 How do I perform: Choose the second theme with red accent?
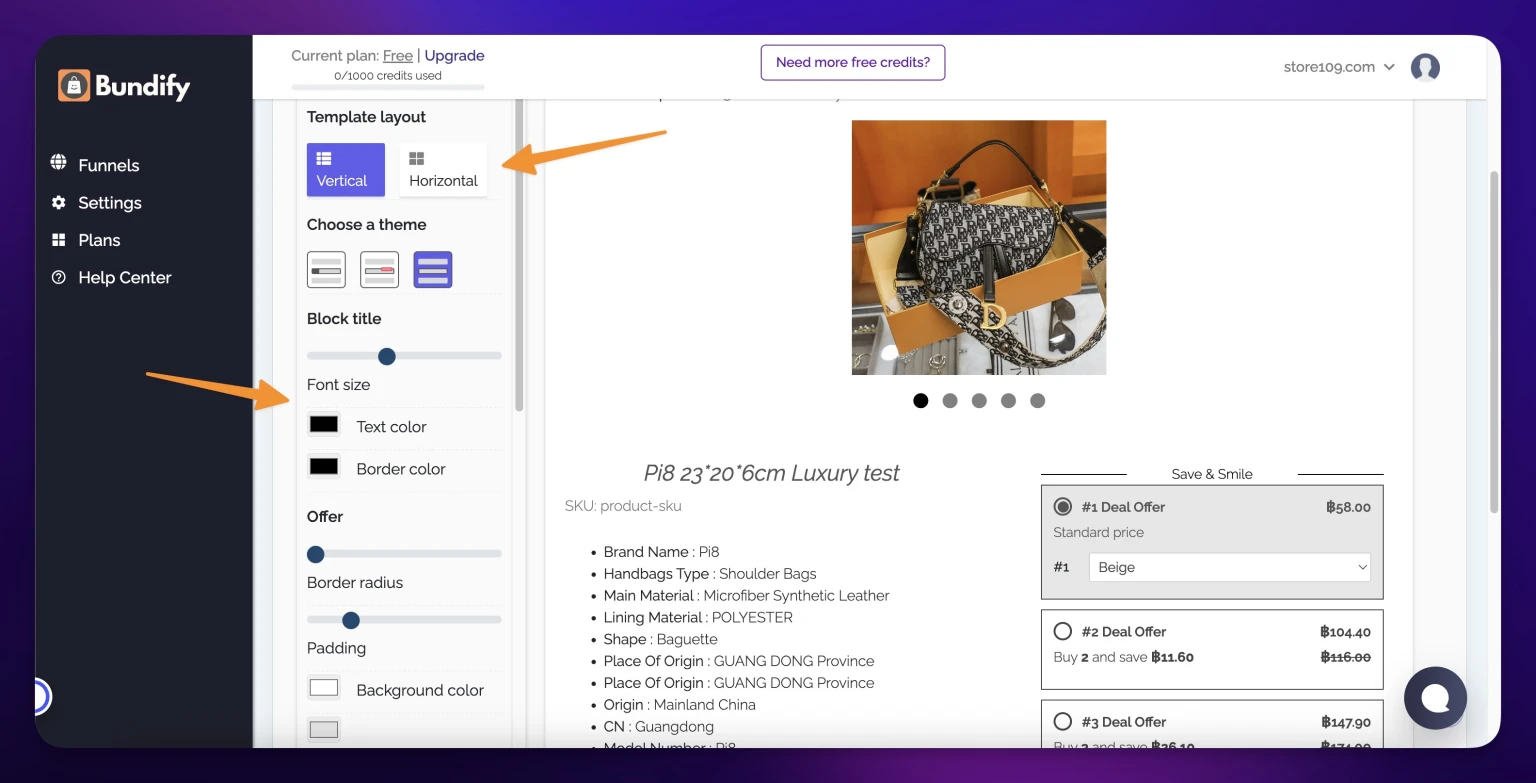[380, 270]
